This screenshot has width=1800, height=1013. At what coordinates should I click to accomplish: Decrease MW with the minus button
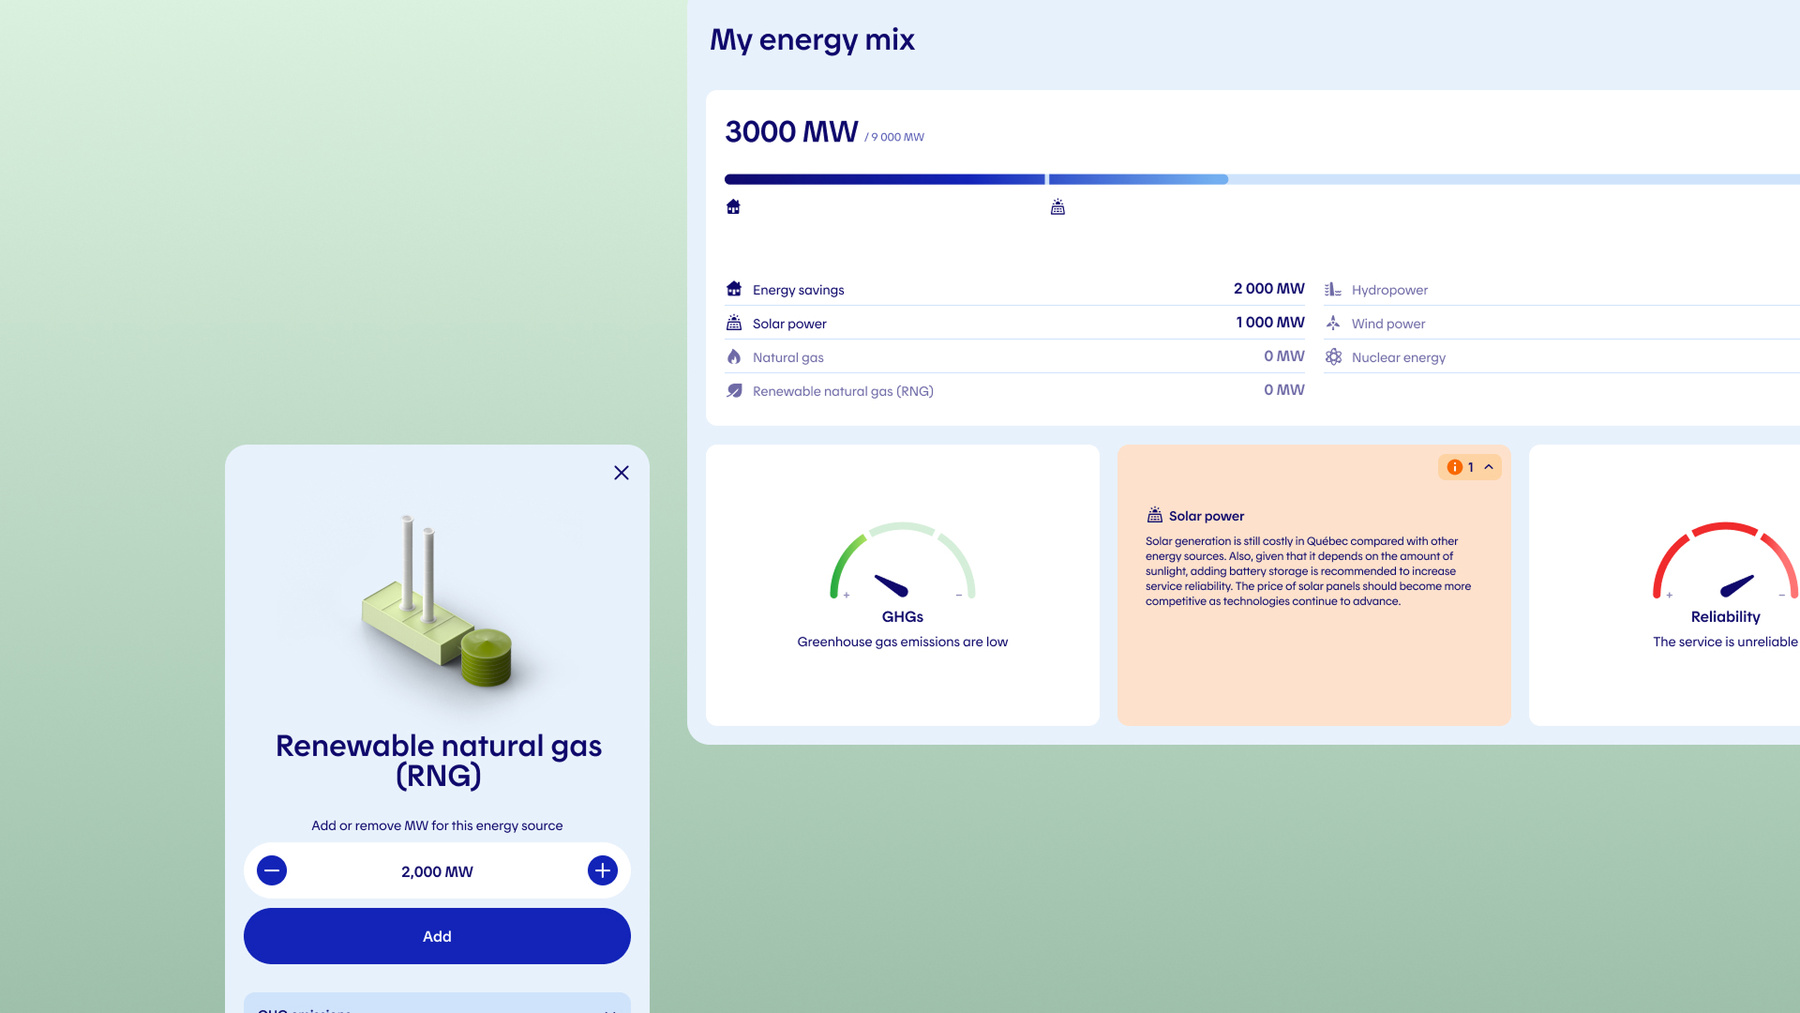click(x=271, y=871)
